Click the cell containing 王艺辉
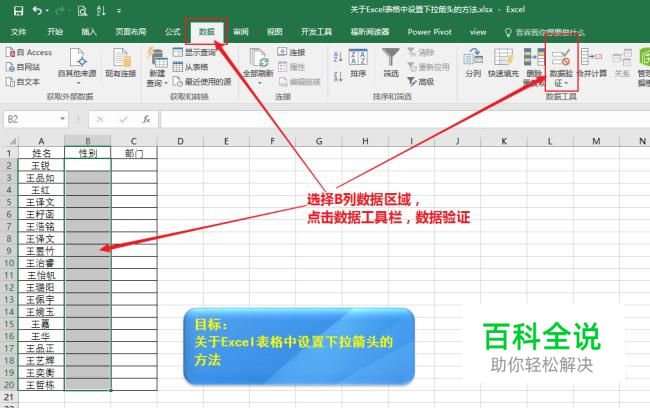The width and height of the screenshot is (650, 408). [x=41, y=360]
